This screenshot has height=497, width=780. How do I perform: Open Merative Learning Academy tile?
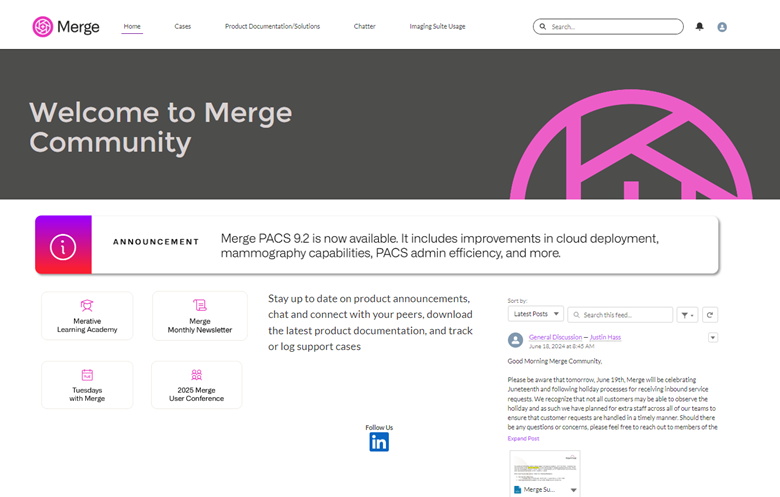pos(87,316)
